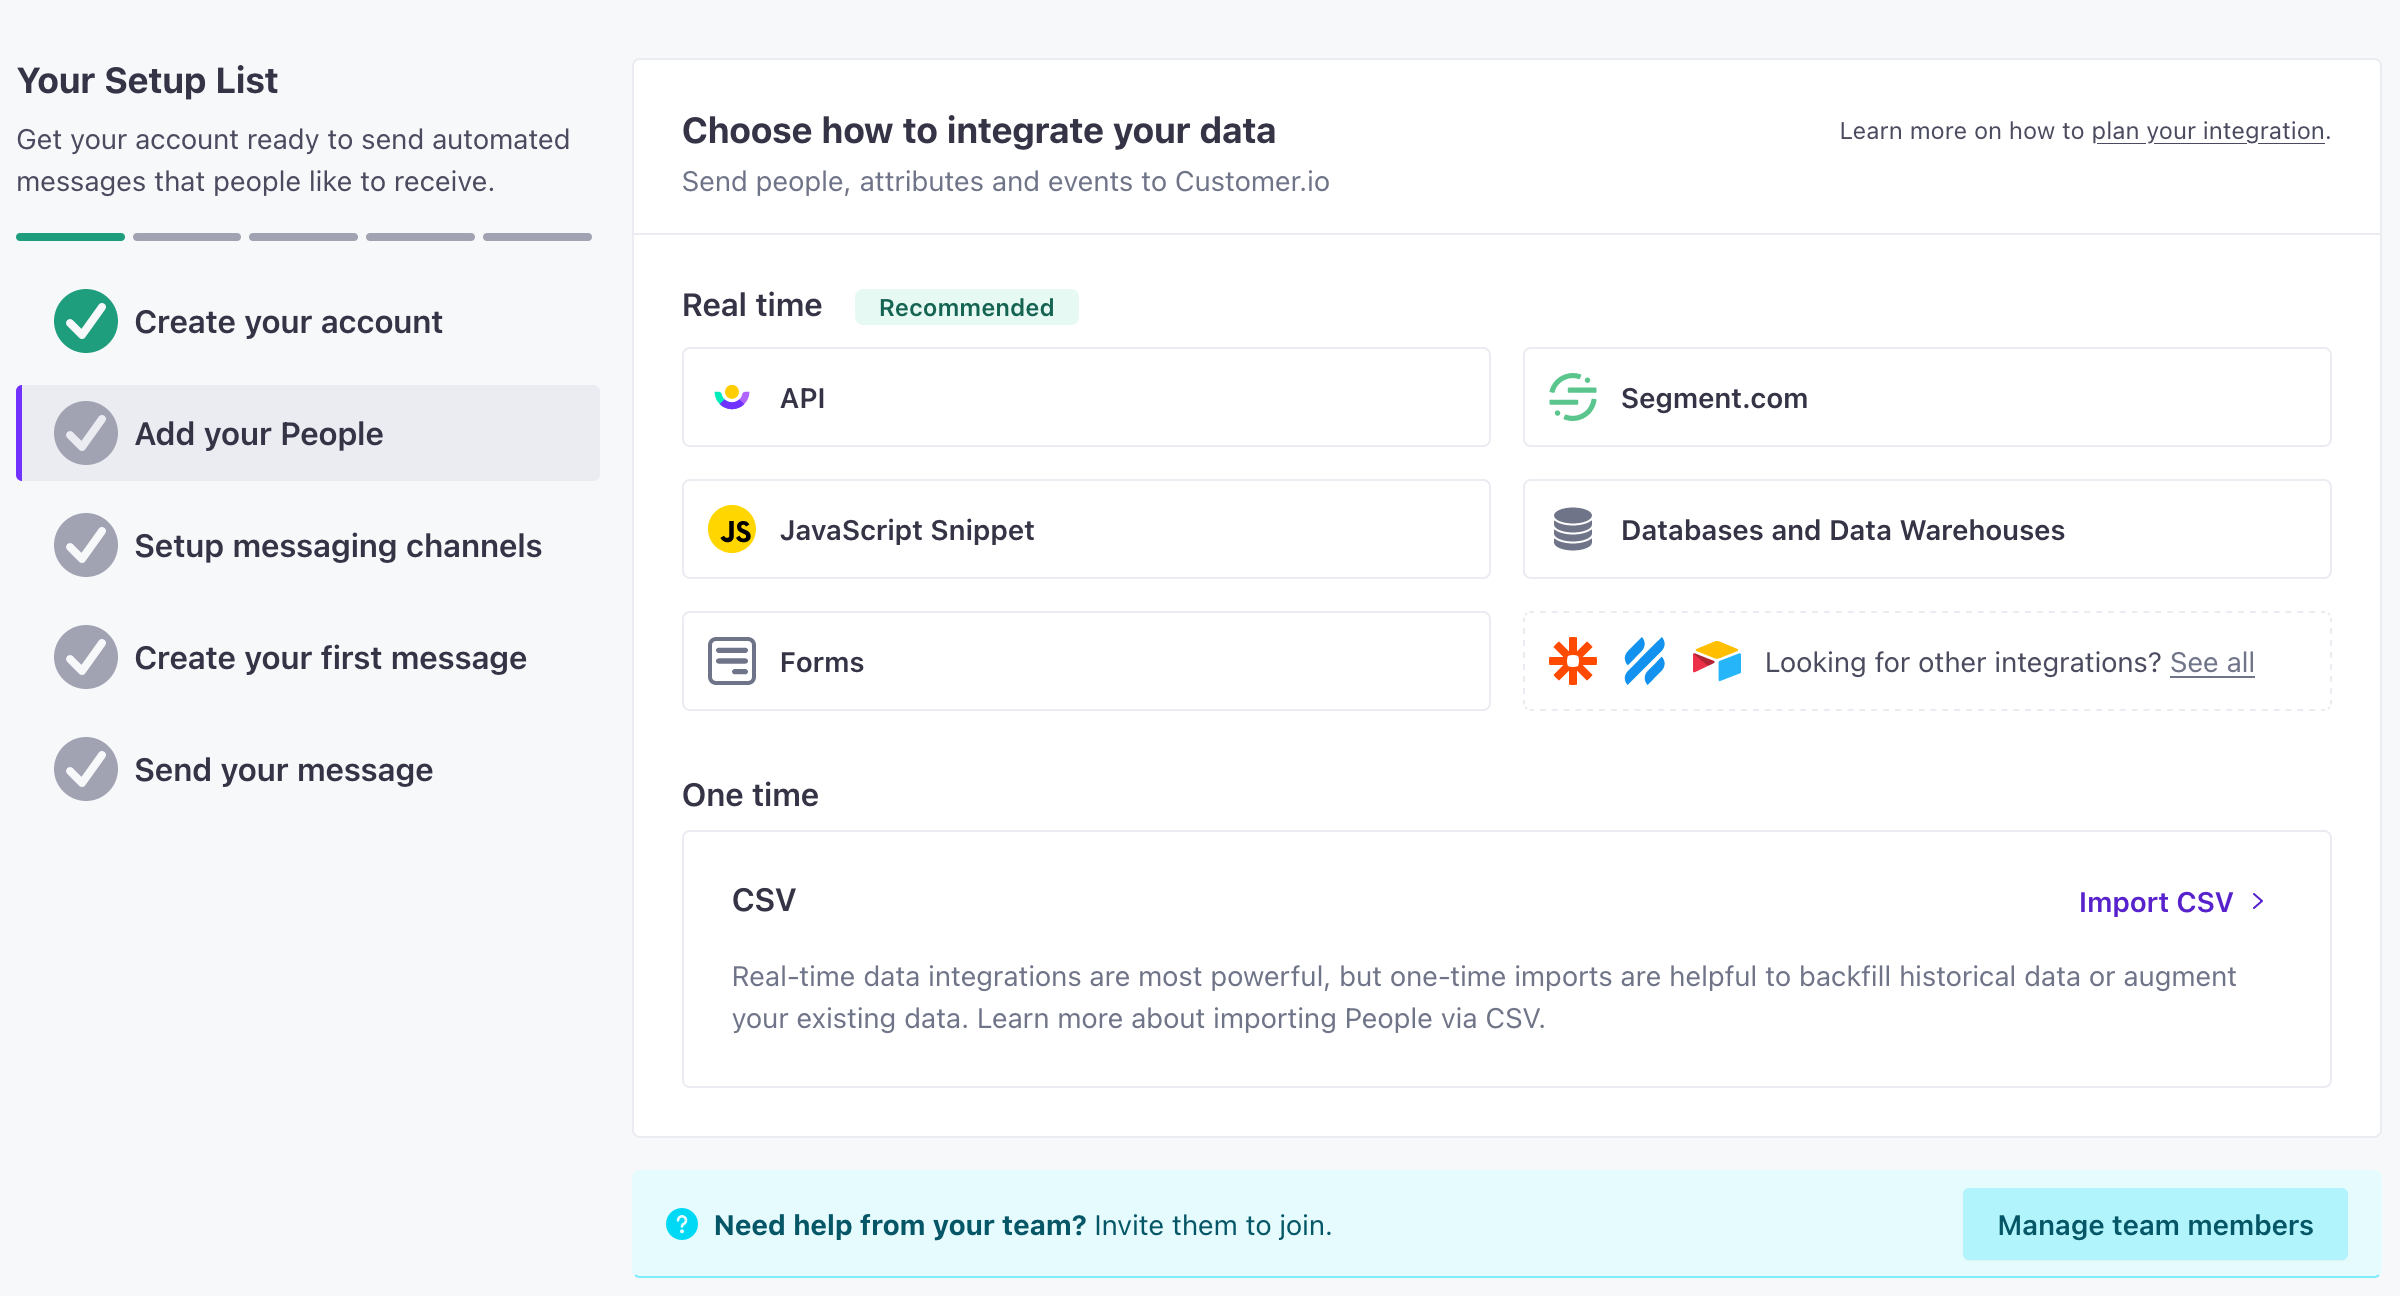Click the green first progress bar segment
The image size is (2400, 1296).
coord(70,237)
